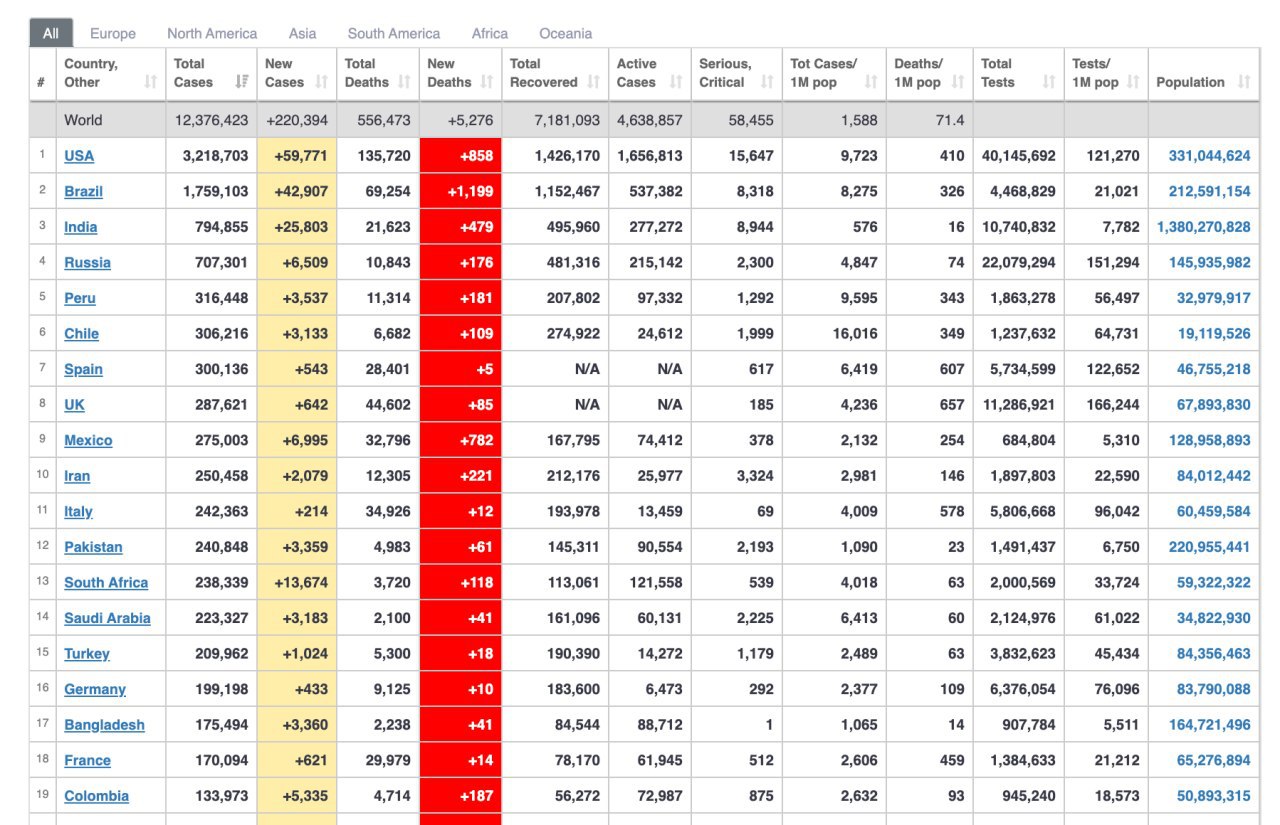This screenshot has width=1280, height=825.
Task: Sort by Total Tests arrow icon
Action: coord(1049,82)
